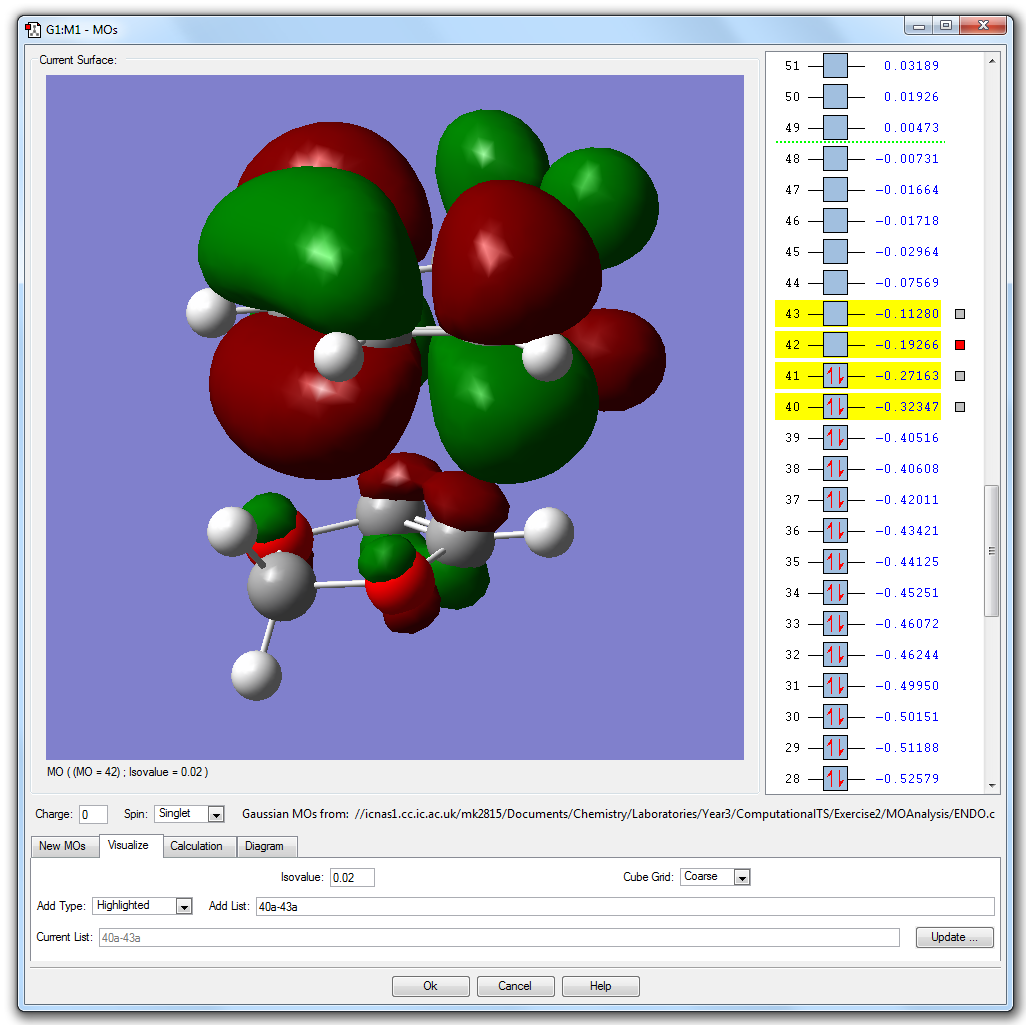1026x1028 pixels.
Task: Click energy value 0.03189
Action: 911,66
